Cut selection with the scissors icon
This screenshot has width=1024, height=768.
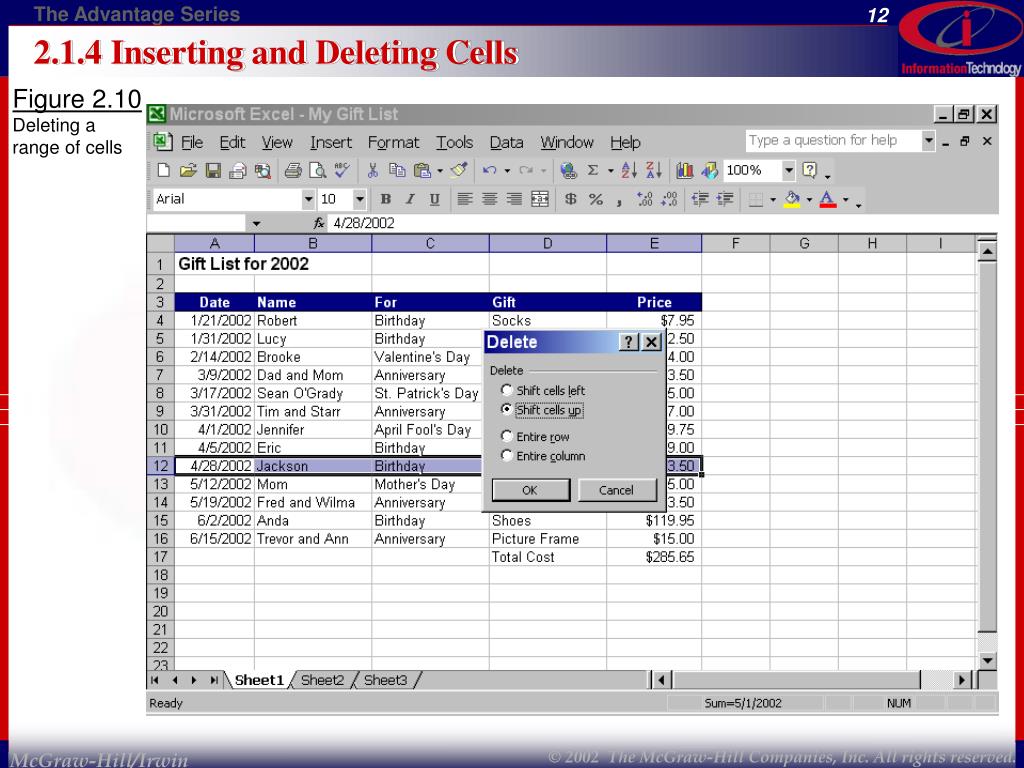pyautogui.click(x=372, y=170)
